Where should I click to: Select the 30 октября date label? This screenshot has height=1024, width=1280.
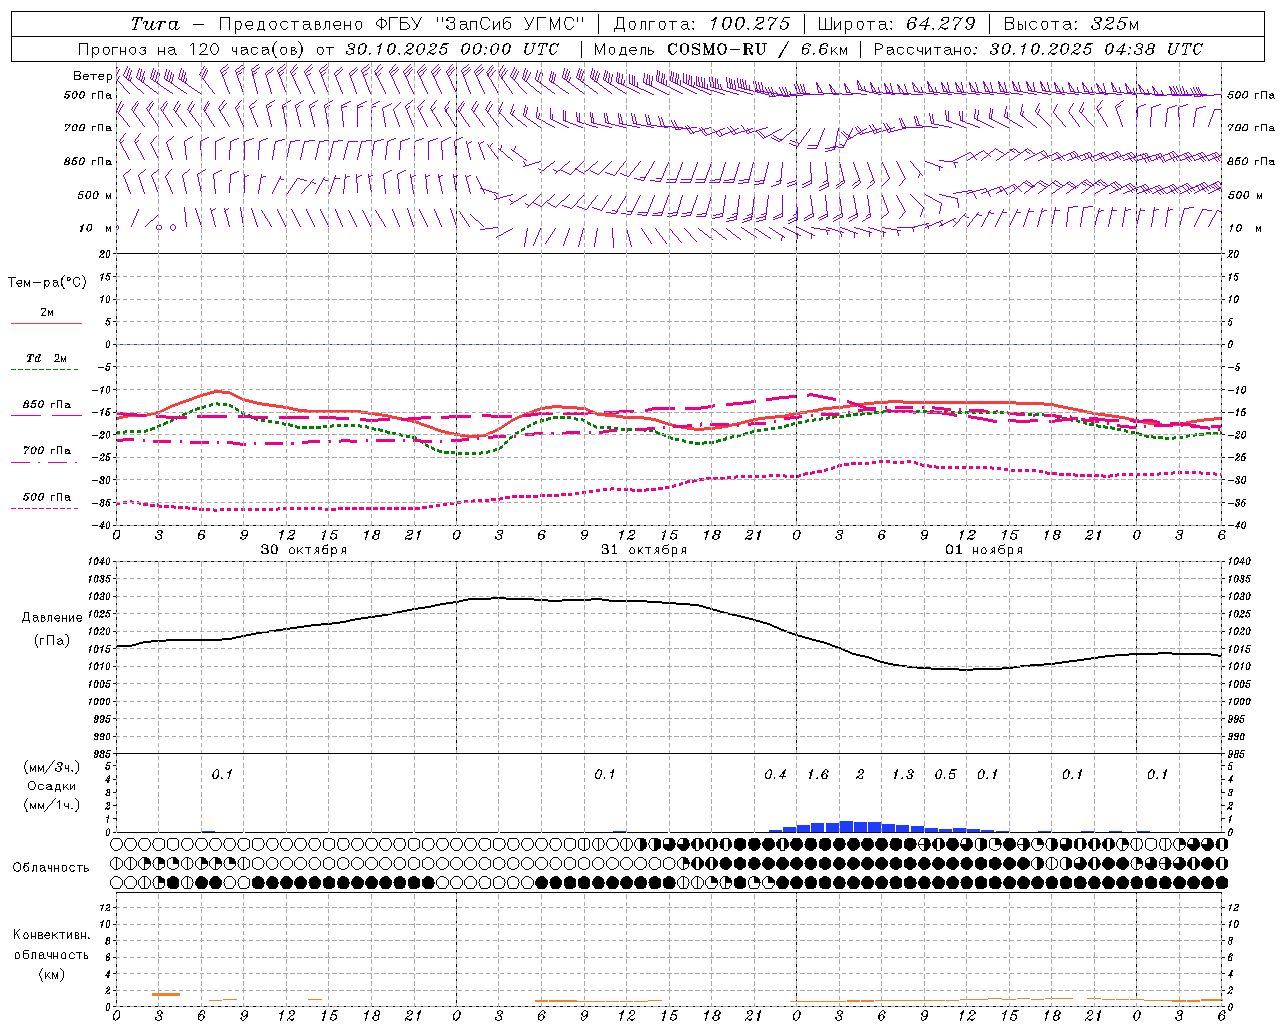click(x=304, y=550)
